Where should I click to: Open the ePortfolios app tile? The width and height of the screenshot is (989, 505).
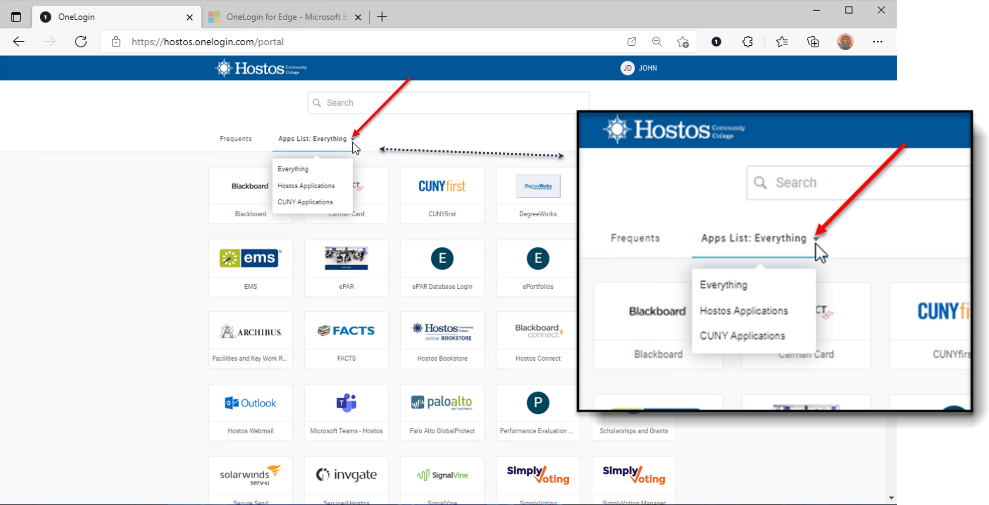coord(538,267)
